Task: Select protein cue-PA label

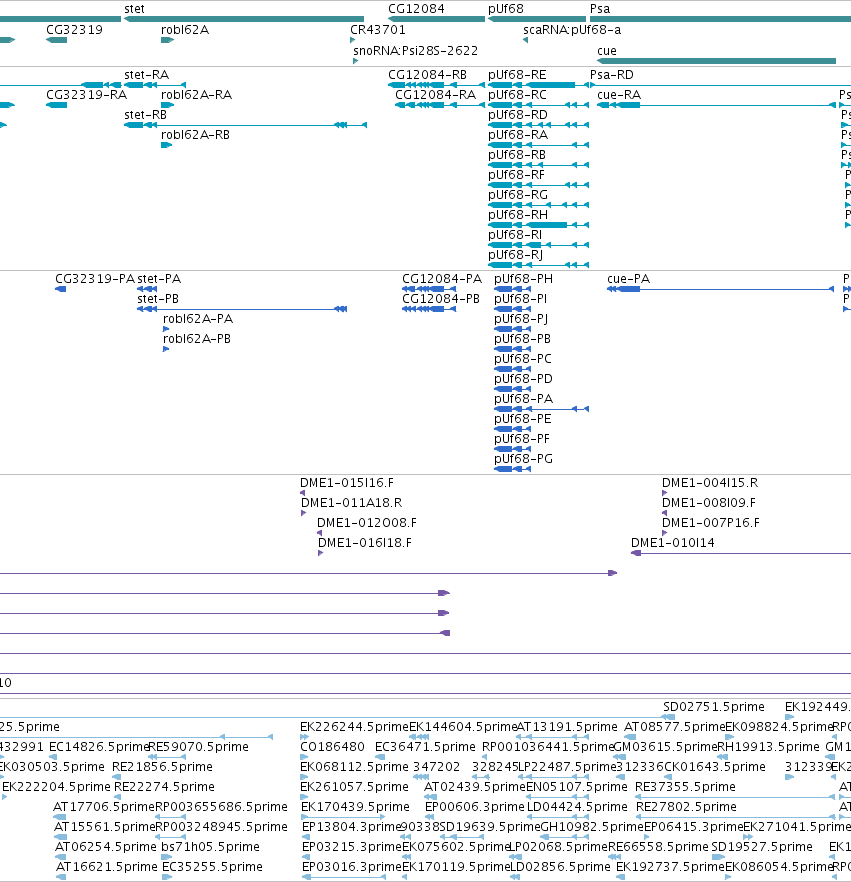Action: point(628,278)
